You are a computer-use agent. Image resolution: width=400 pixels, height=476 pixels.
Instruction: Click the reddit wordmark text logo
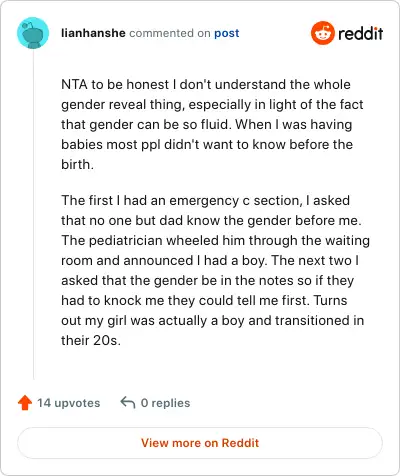pyautogui.click(x=360, y=33)
